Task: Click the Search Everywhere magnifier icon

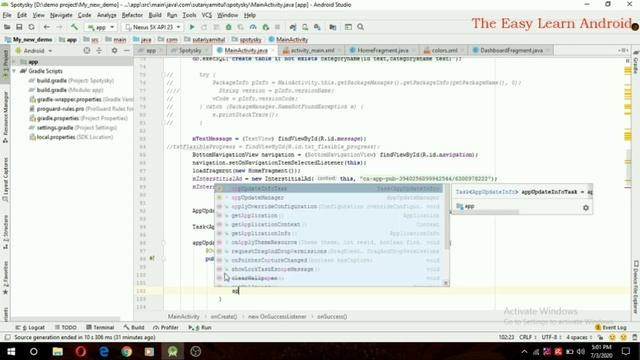Action: tap(360, 27)
